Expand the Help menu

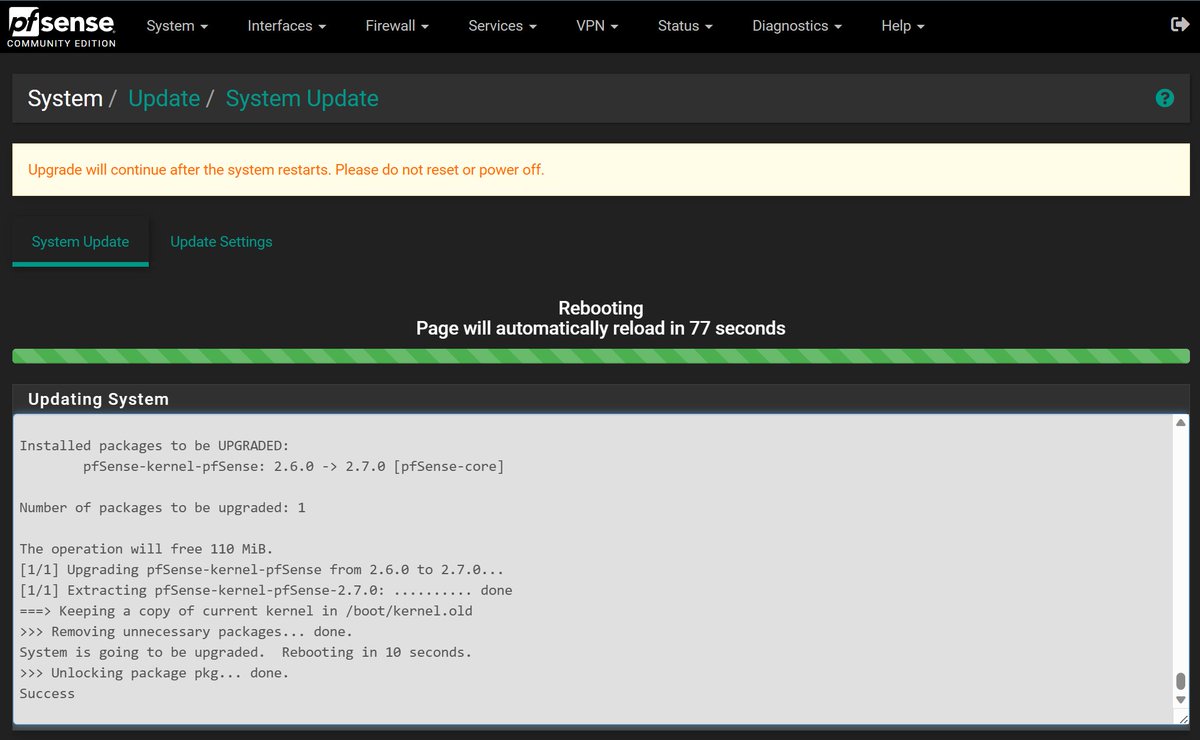[903, 26]
